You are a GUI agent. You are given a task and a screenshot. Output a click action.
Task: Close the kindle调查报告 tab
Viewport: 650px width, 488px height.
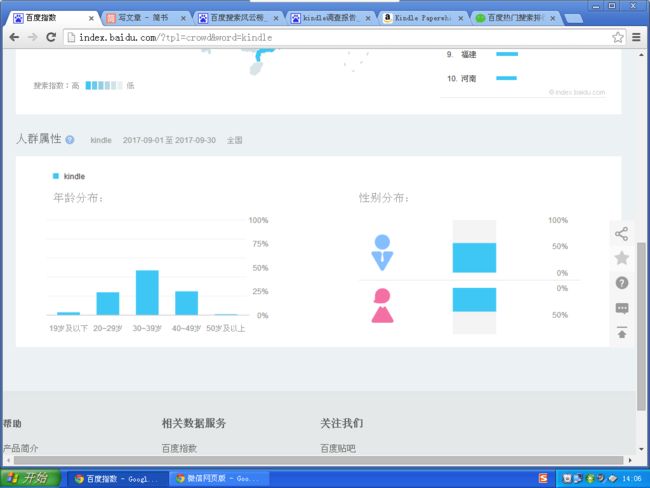pos(368,18)
